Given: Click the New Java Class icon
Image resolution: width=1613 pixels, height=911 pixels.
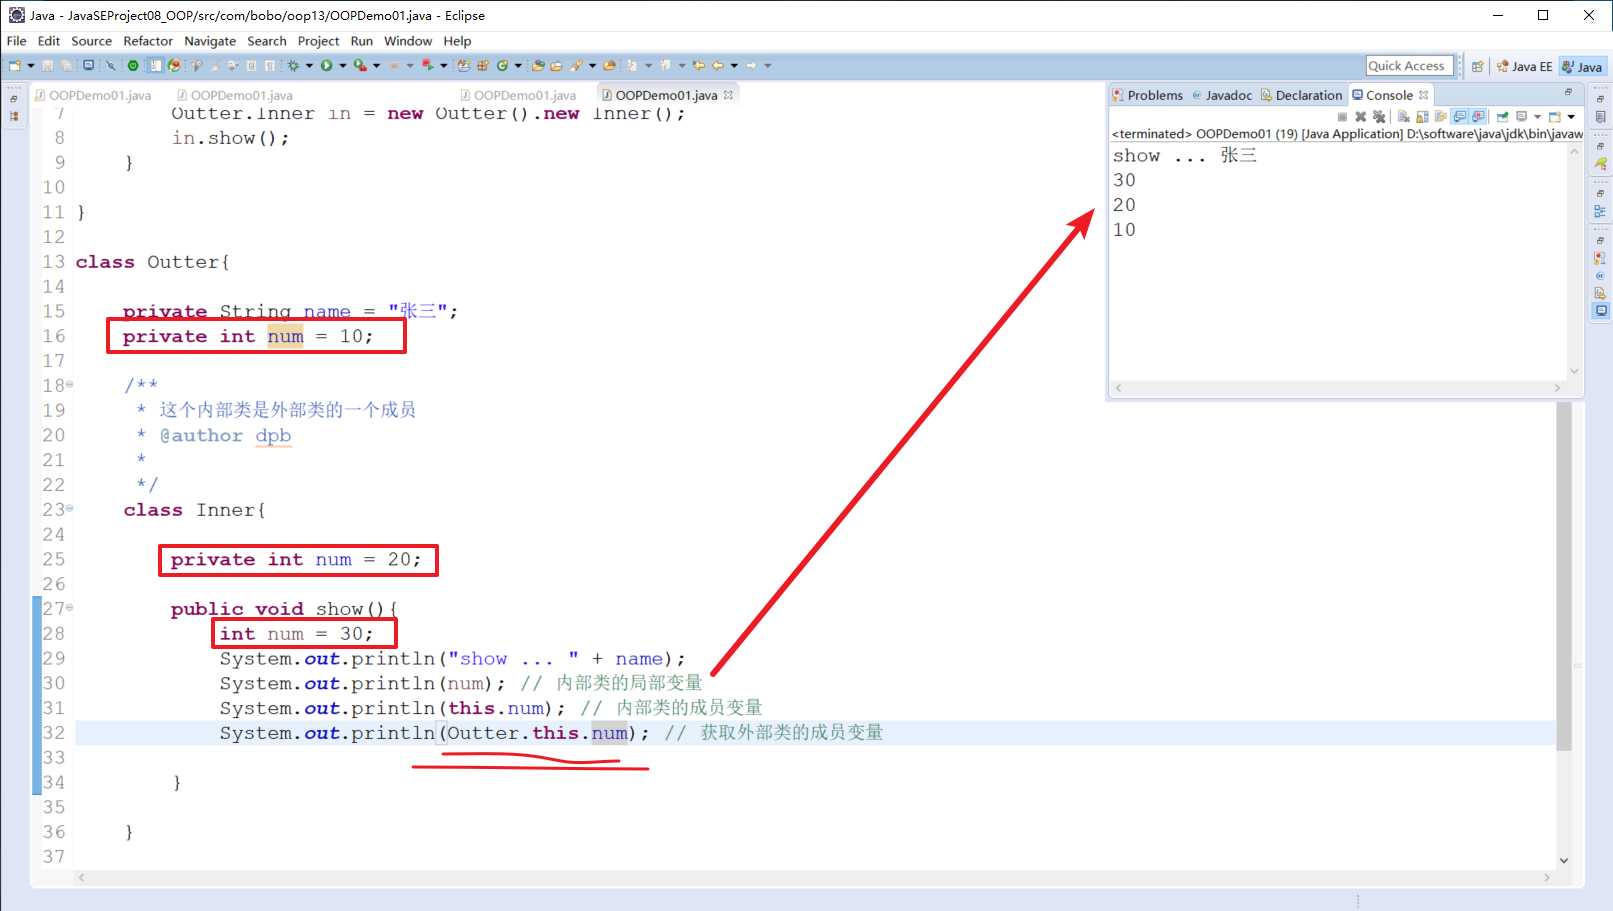Looking at the screenshot, I should tap(502, 65).
